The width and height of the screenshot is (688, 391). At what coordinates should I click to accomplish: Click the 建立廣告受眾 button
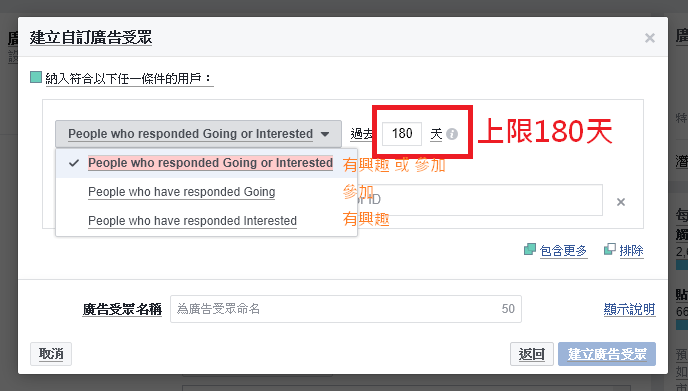607,354
